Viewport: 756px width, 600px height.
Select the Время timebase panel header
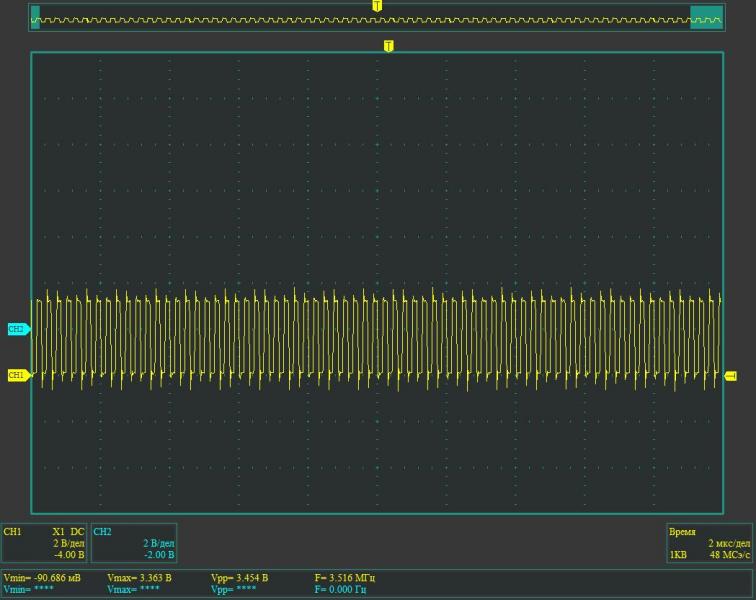[683, 531]
